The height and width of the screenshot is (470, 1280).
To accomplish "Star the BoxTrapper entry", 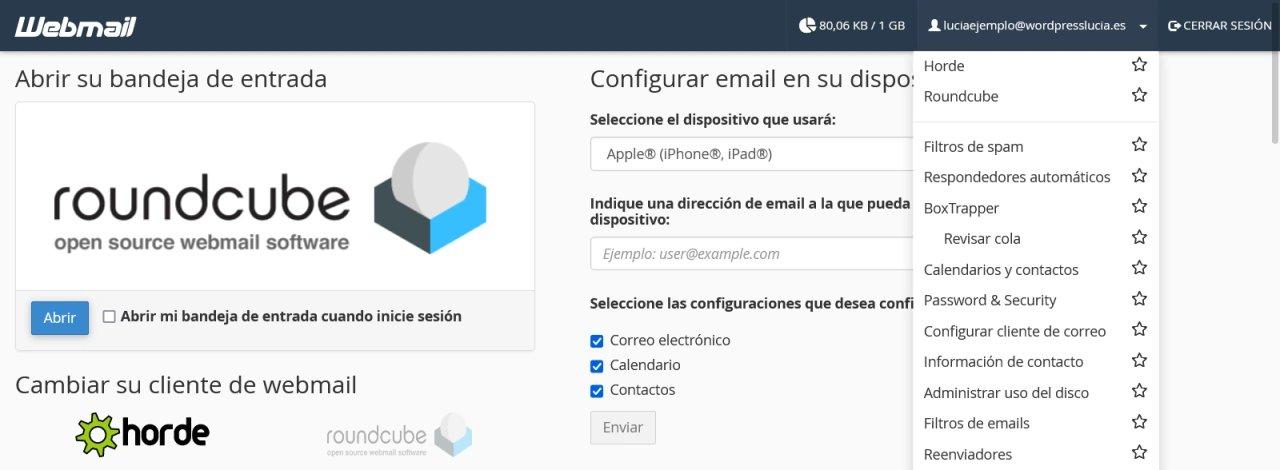I will click(1139, 207).
